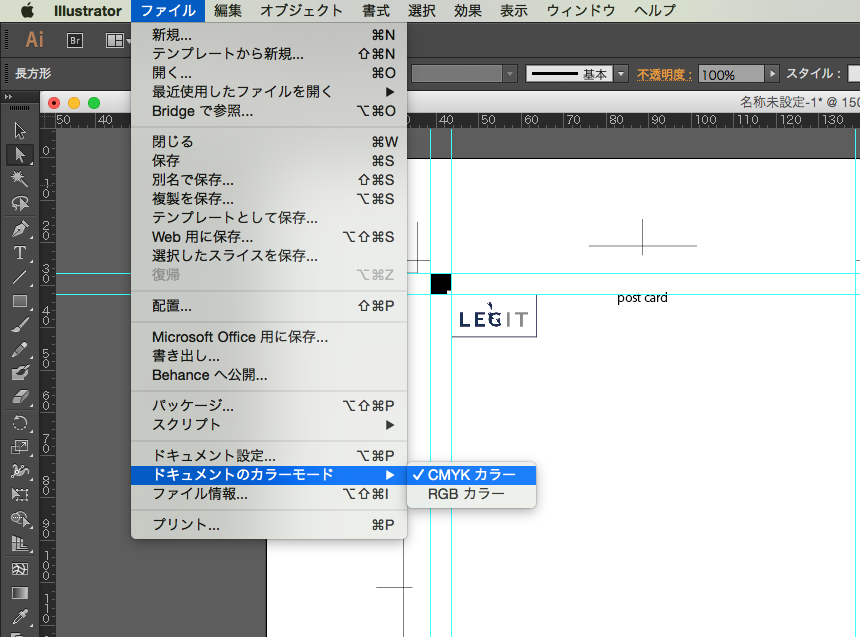
Task: Select the Paintbrush tool
Action: coord(20,325)
